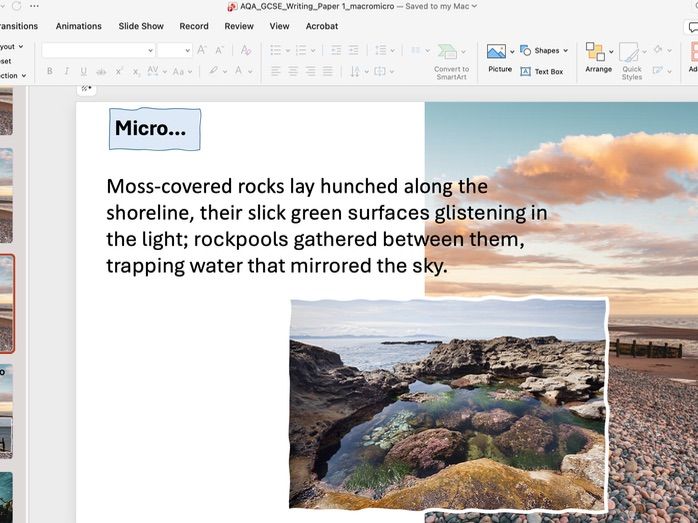Open the Acrobat tab
This screenshot has width=698, height=523.
pos(322,26)
